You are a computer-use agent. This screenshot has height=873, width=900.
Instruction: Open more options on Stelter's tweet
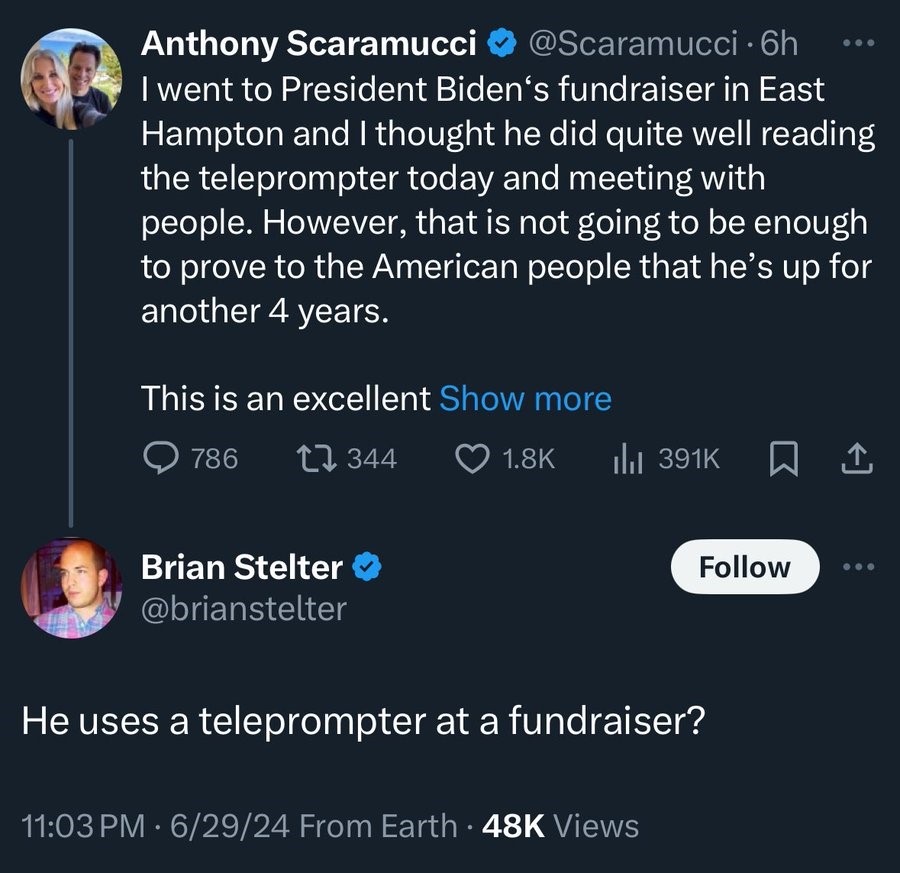coord(858,567)
